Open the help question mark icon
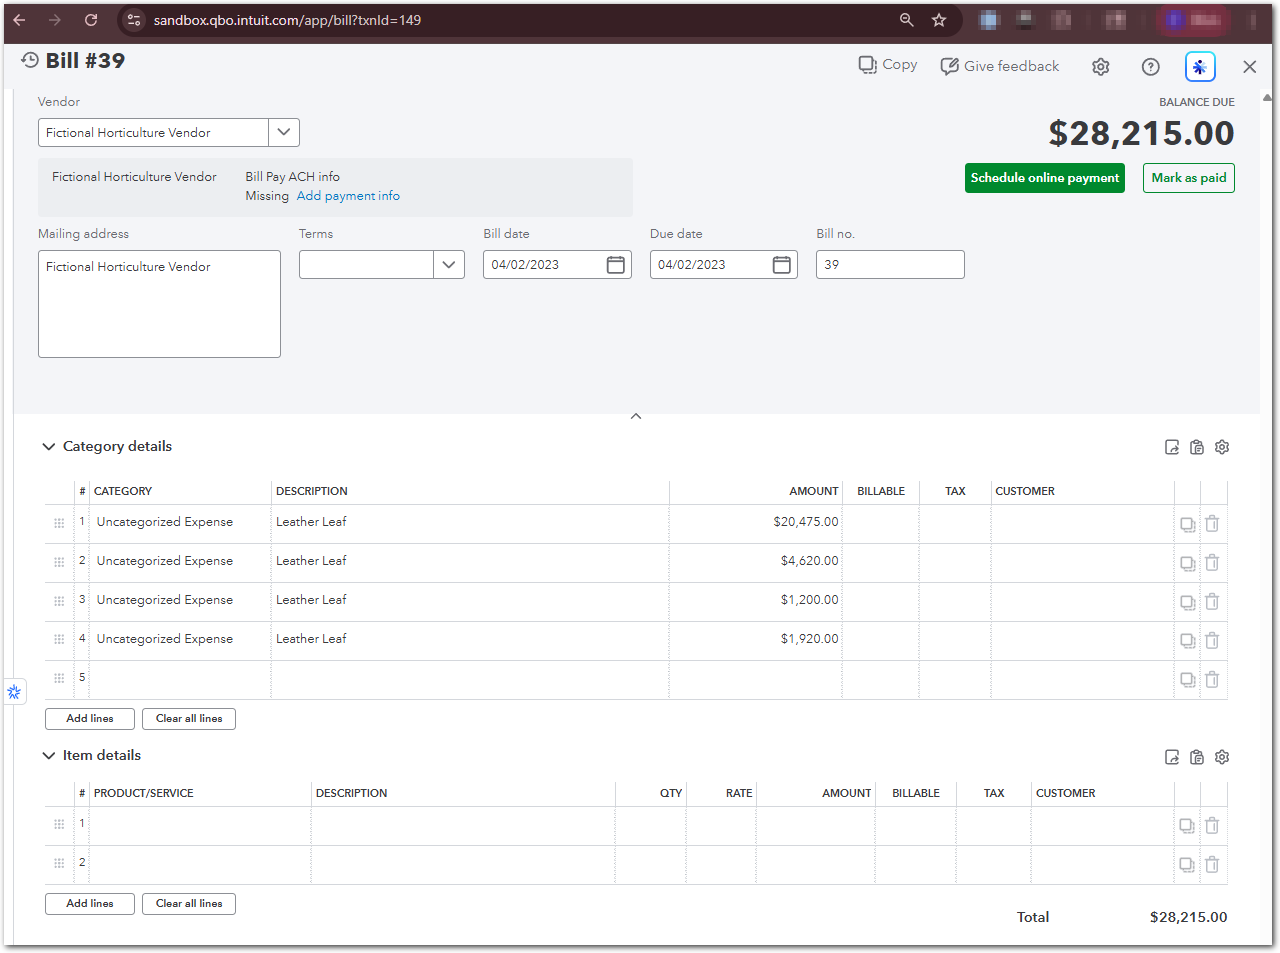Image resolution: width=1280 pixels, height=953 pixels. coord(1151,67)
